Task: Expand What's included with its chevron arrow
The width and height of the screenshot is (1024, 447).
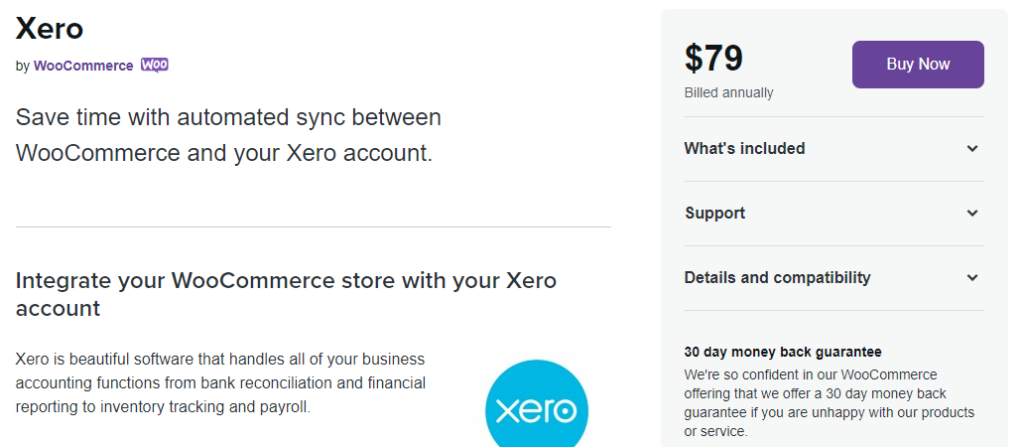Action: pyautogui.click(x=972, y=149)
